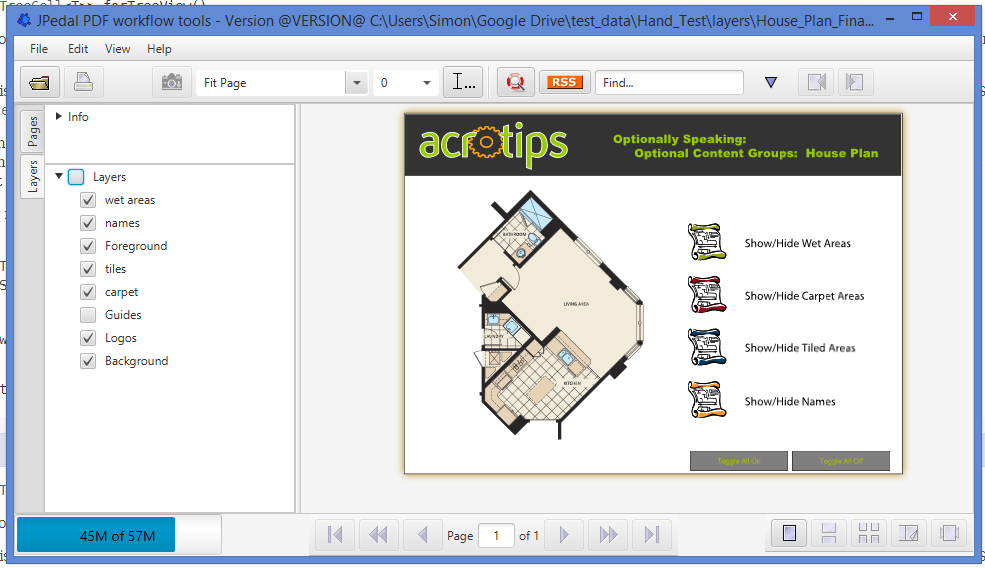Screen dimensions: 985x568
Task: Toggle the Background layer checkbox
Action: click(88, 361)
